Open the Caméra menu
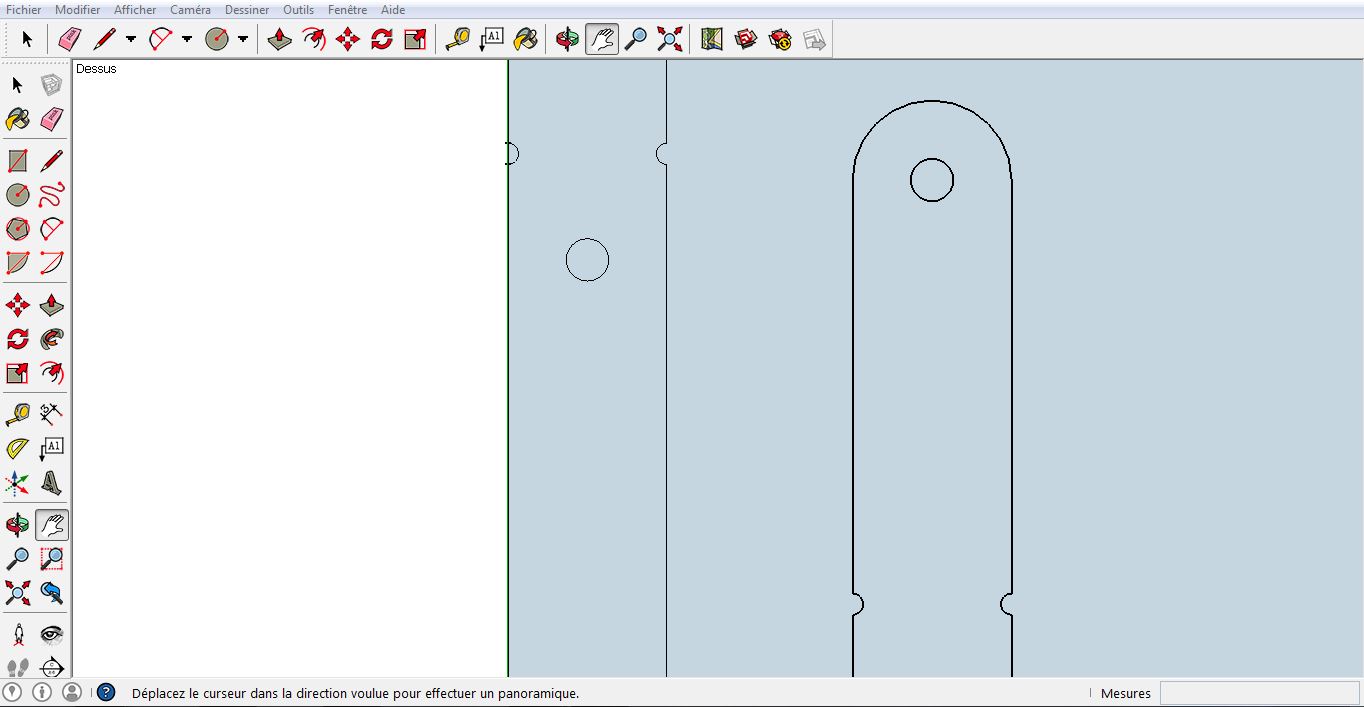Image resolution: width=1364 pixels, height=707 pixels. pos(190,10)
